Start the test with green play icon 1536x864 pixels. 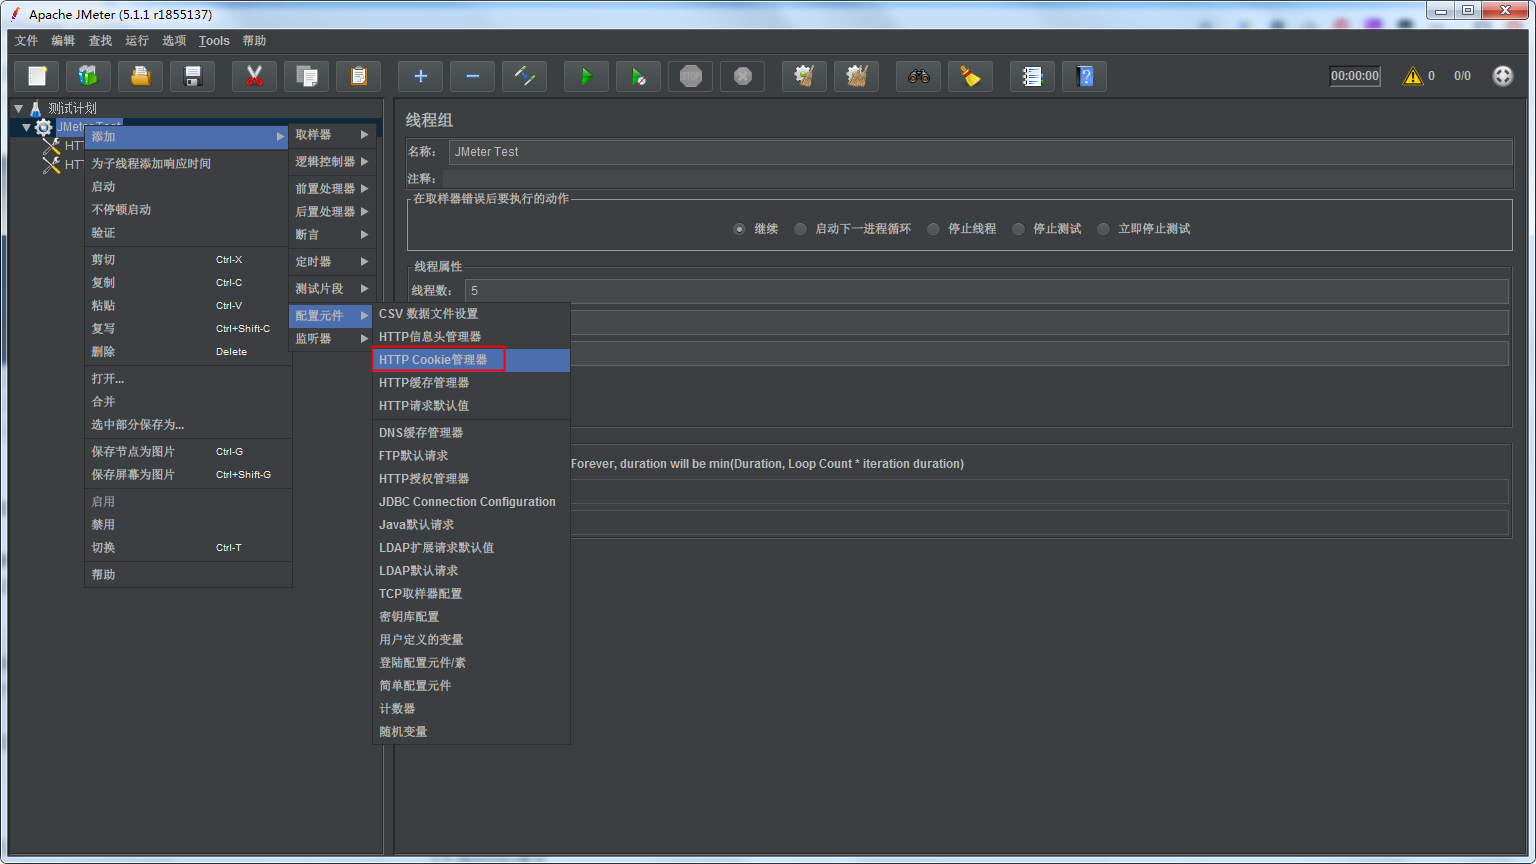coord(587,76)
